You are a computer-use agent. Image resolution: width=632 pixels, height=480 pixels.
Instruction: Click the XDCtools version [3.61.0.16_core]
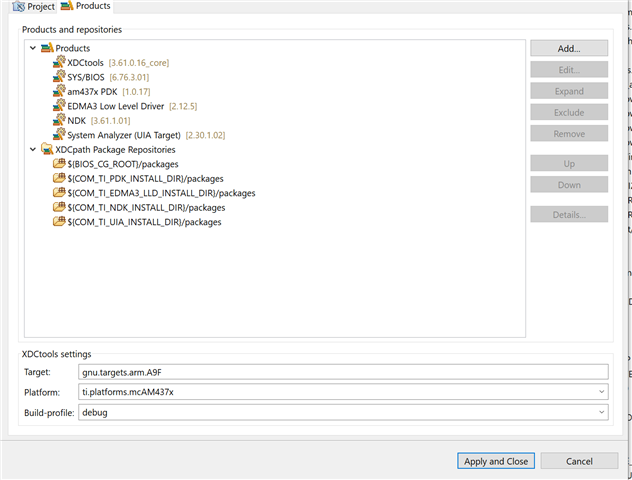(139, 63)
